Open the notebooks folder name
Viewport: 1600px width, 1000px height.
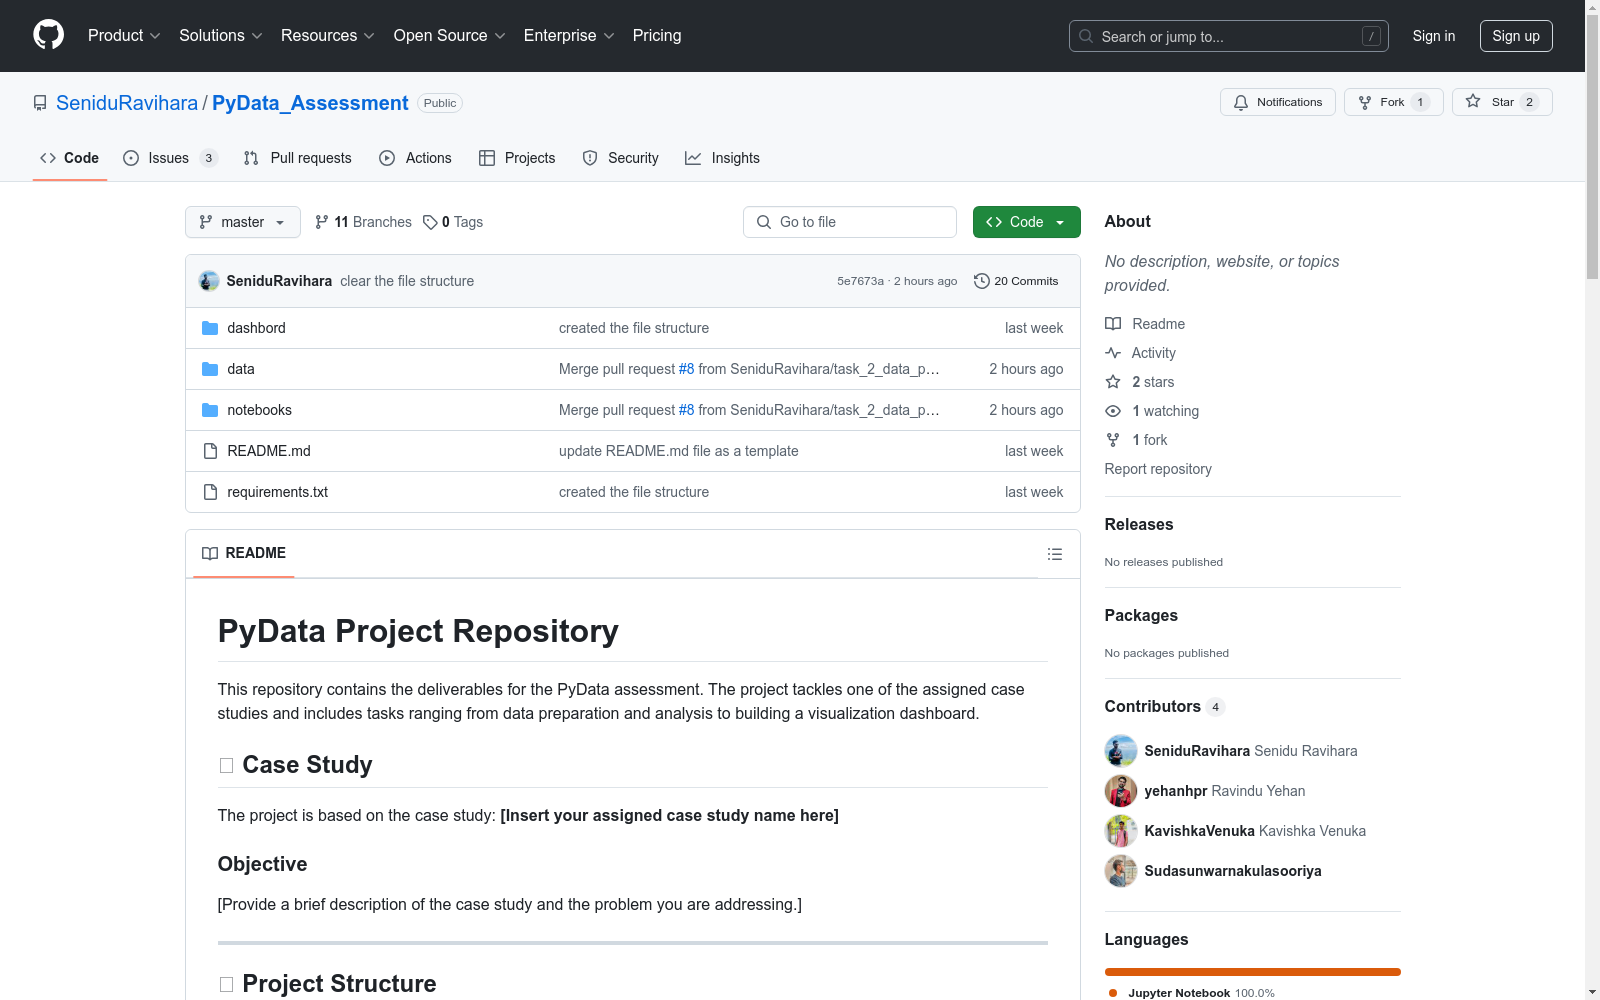point(260,410)
